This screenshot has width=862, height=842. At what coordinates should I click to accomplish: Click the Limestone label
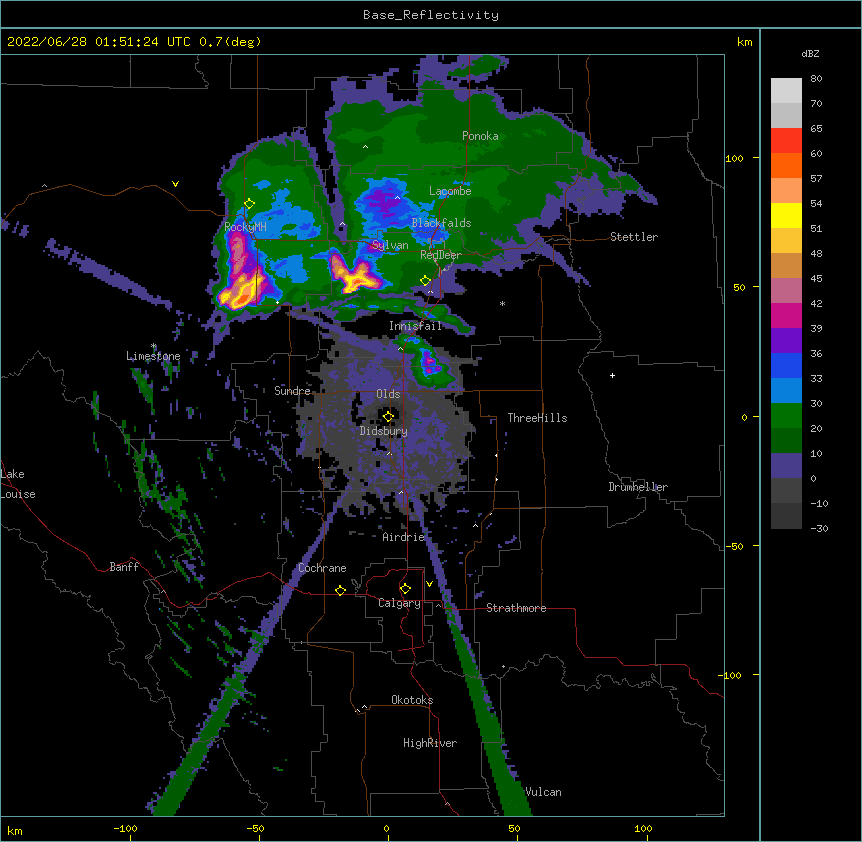click(153, 356)
